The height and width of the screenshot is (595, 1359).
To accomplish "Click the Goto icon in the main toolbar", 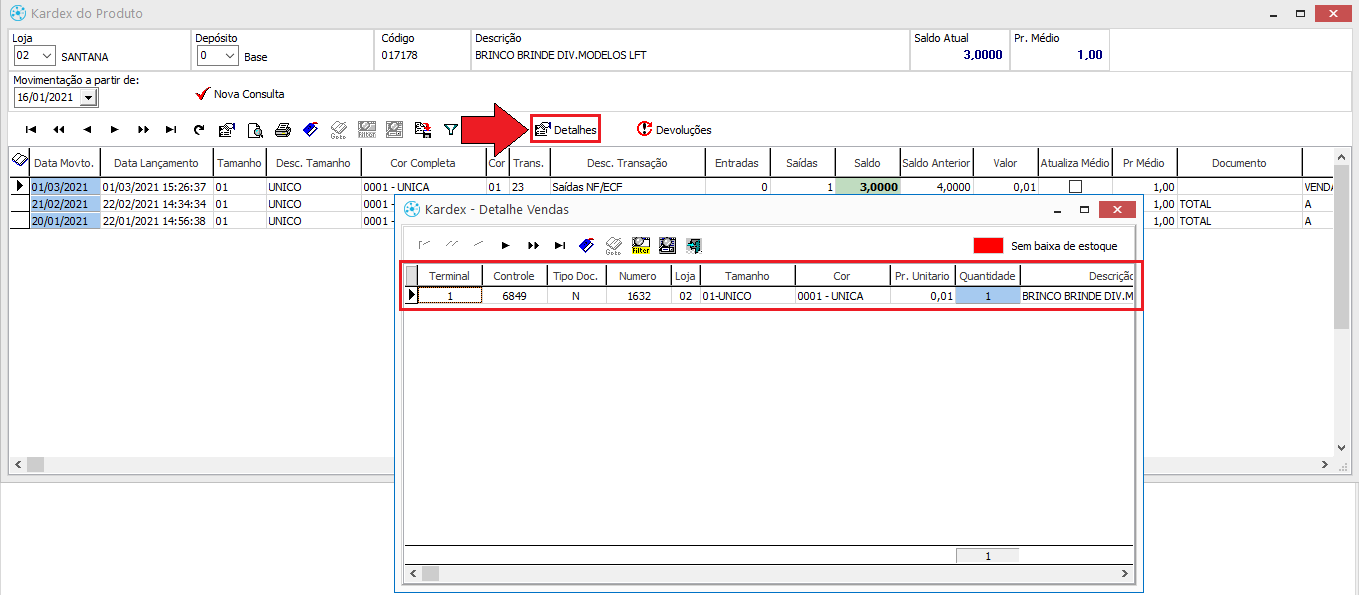I will click(x=339, y=130).
